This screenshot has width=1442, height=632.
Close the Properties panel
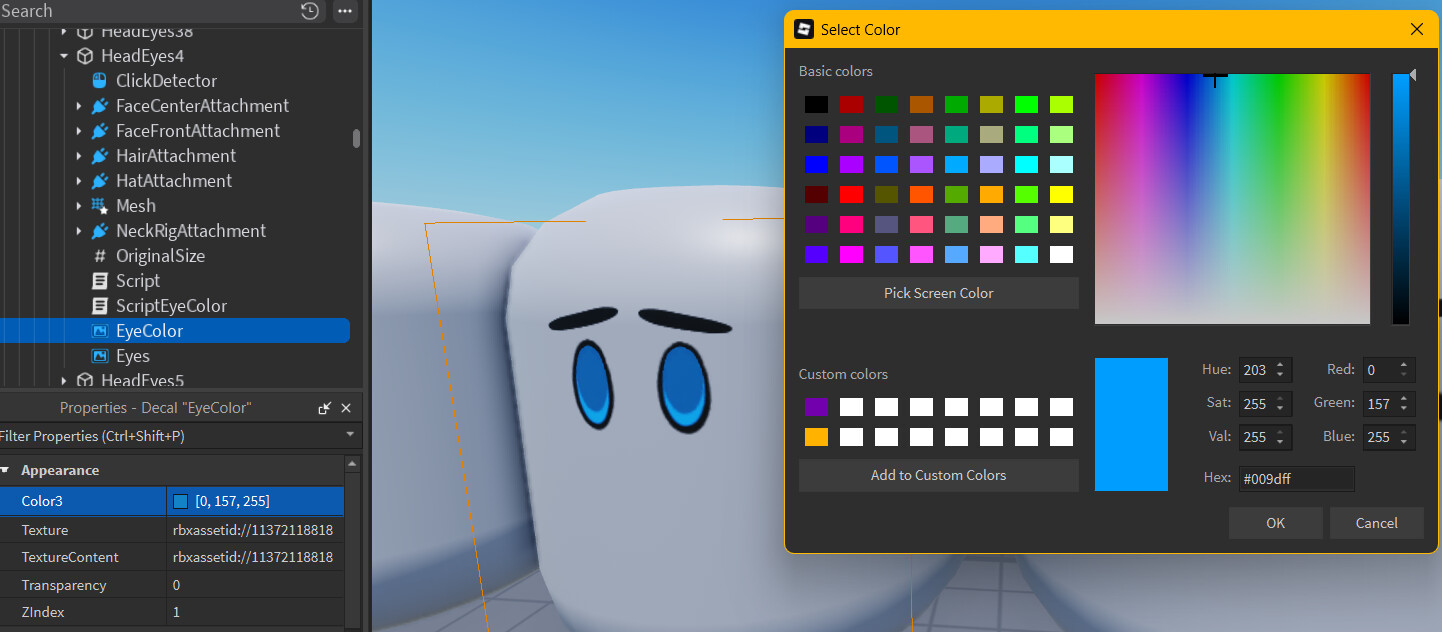pos(346,408)
